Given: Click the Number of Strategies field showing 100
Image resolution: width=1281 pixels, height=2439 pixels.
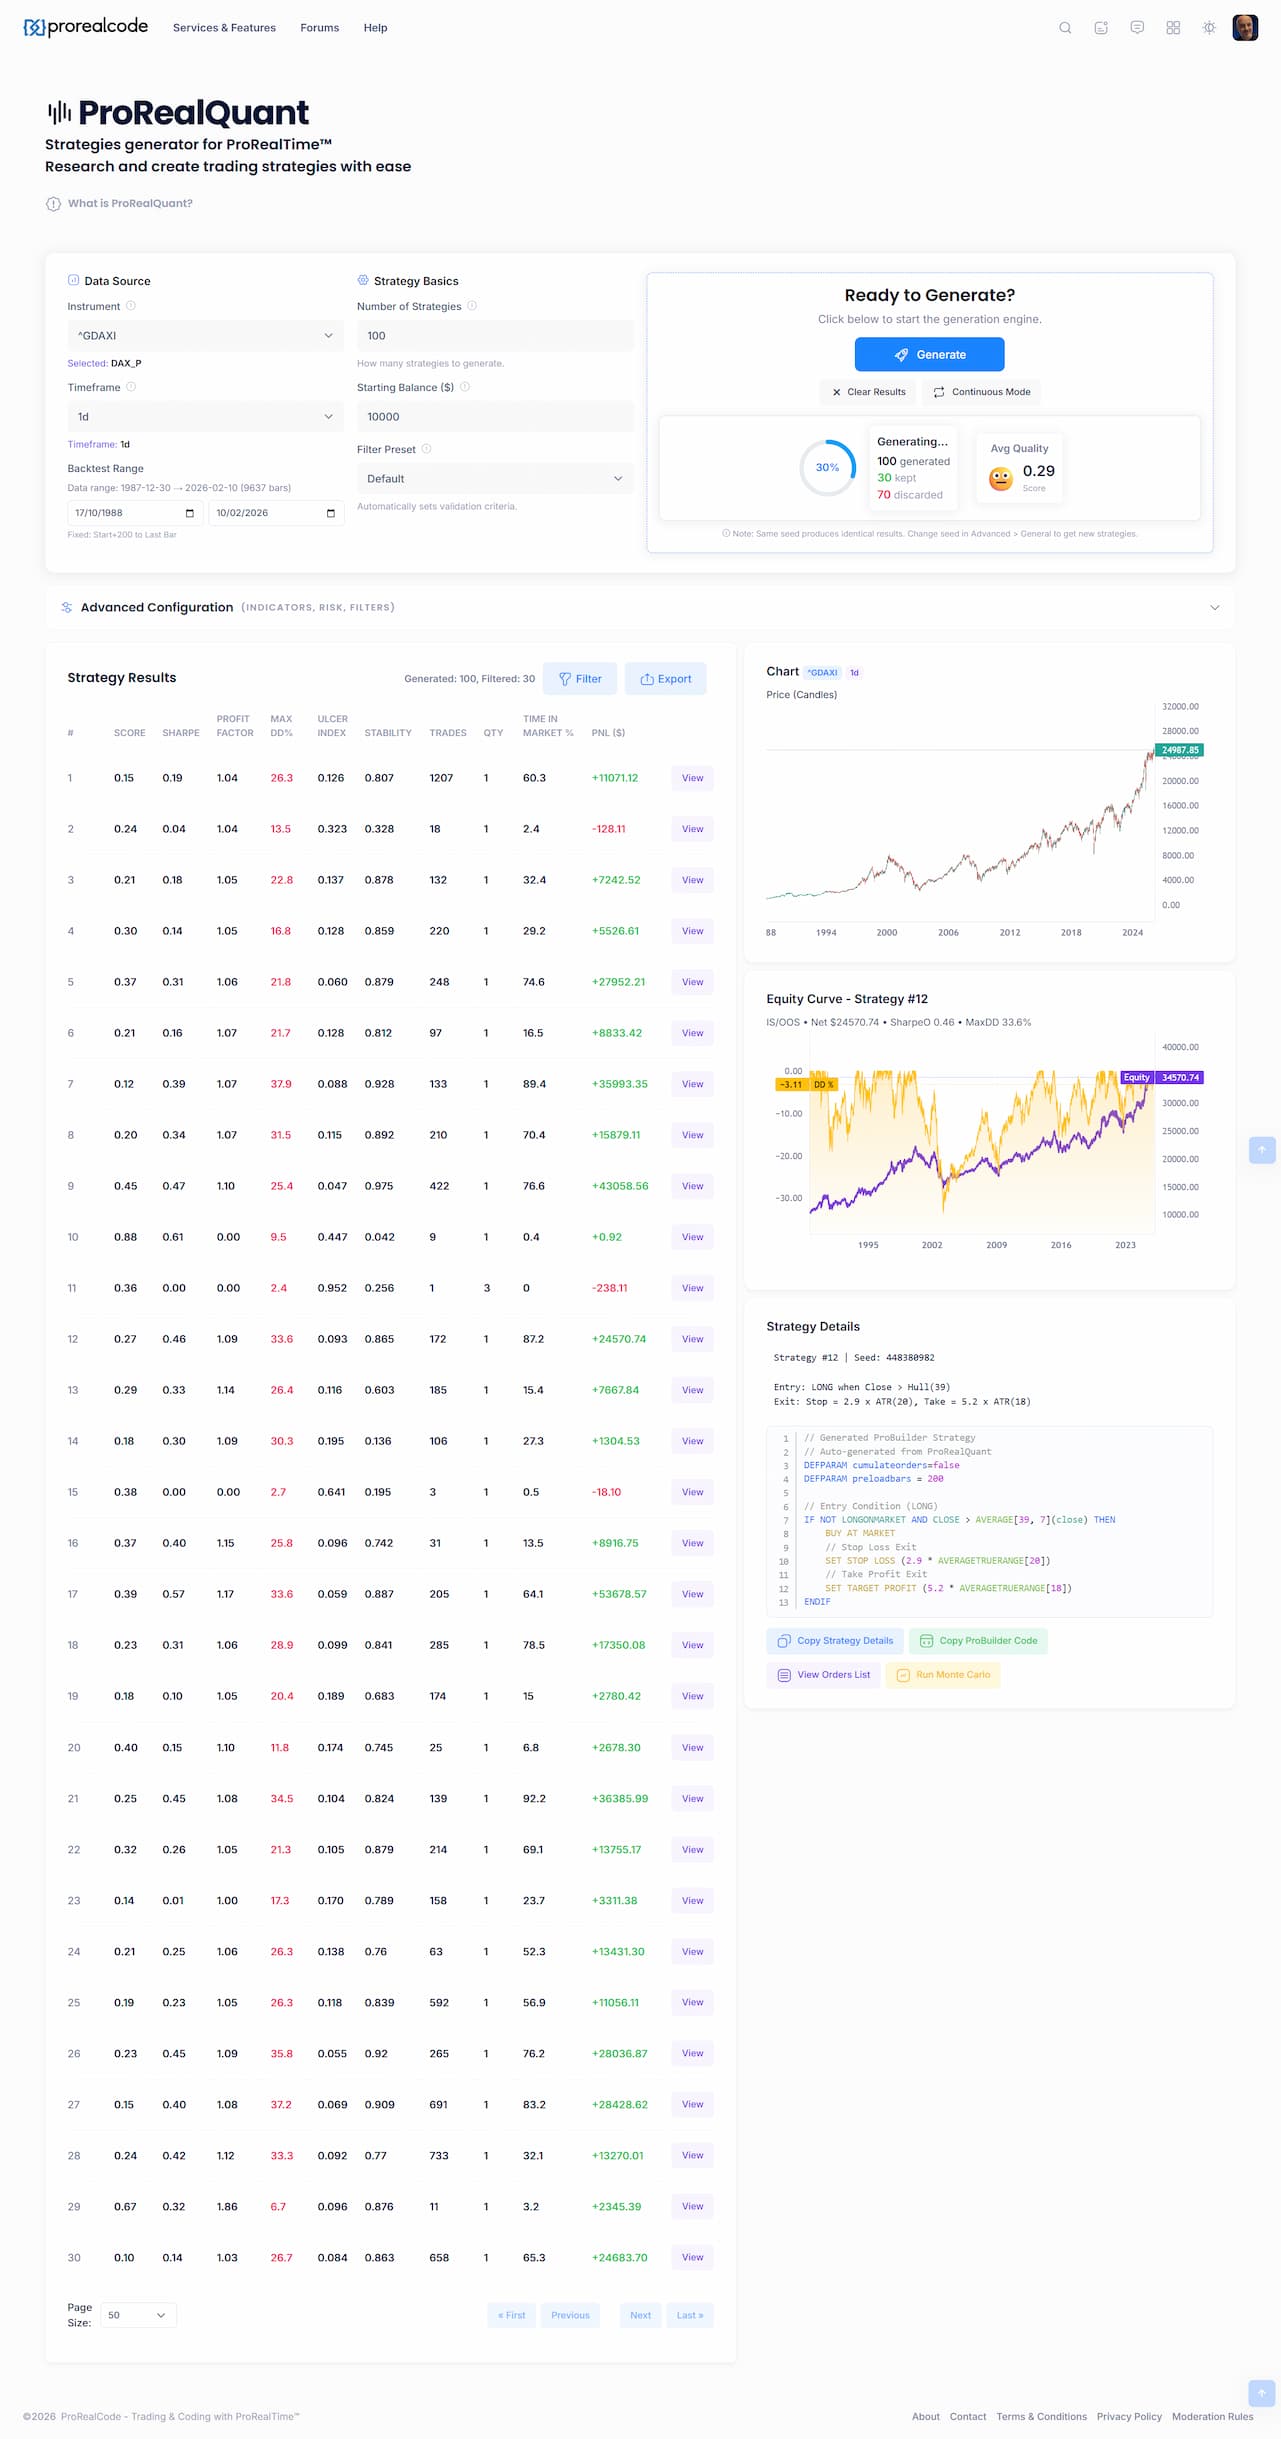Looking at the screenshot, I should click(495, 336).
